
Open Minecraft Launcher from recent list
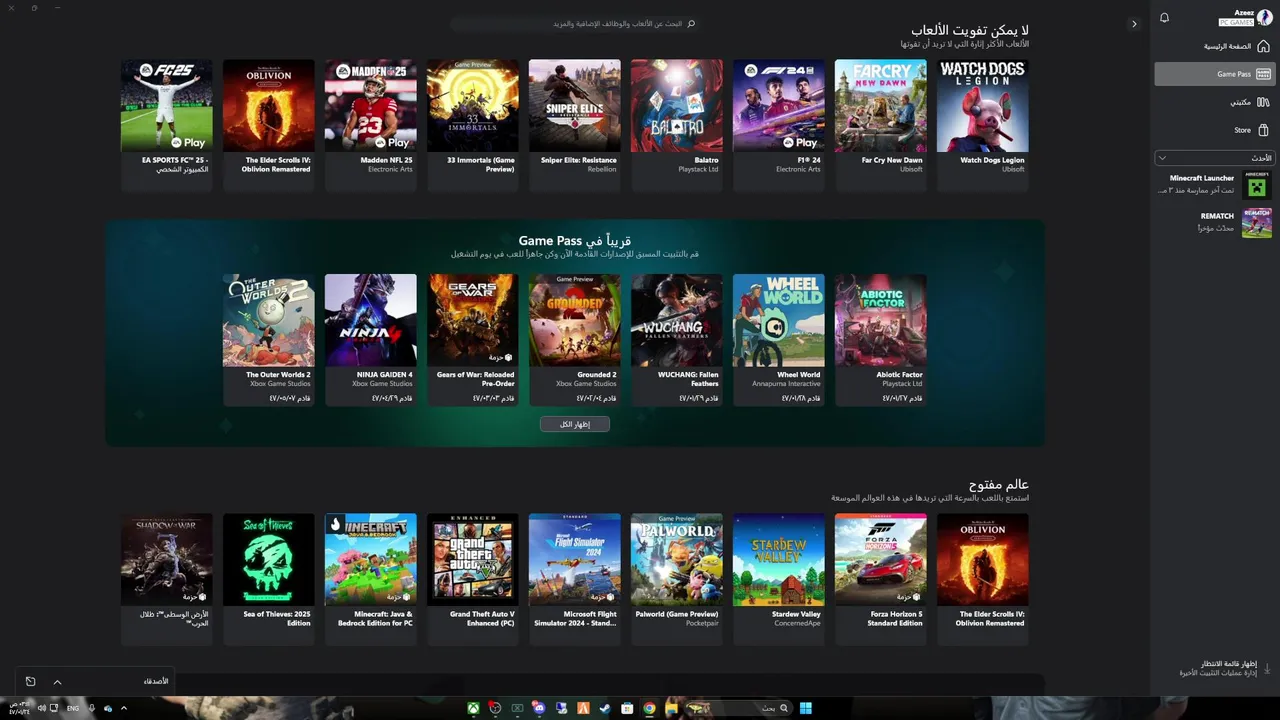point(1213,184)
